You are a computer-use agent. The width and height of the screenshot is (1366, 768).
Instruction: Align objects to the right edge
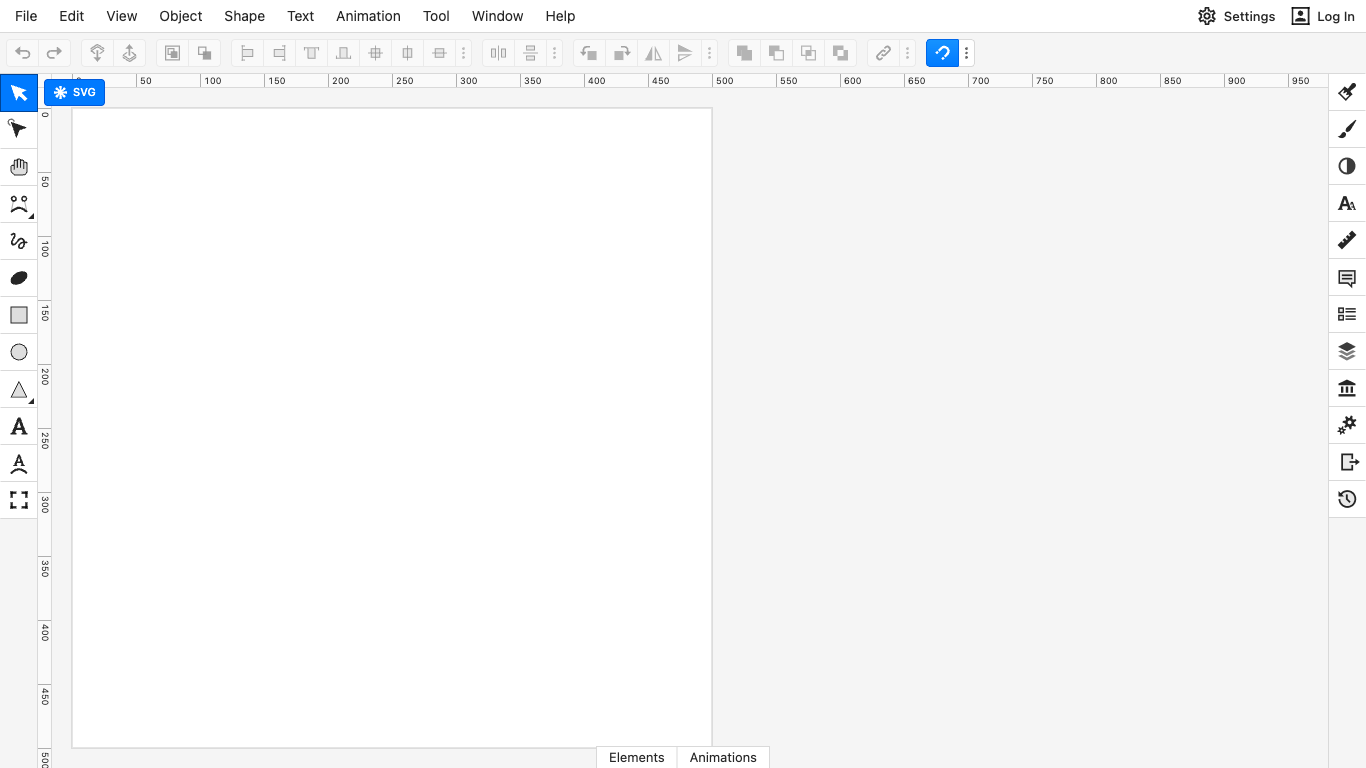pyautogui.click(x=279, y=53)
